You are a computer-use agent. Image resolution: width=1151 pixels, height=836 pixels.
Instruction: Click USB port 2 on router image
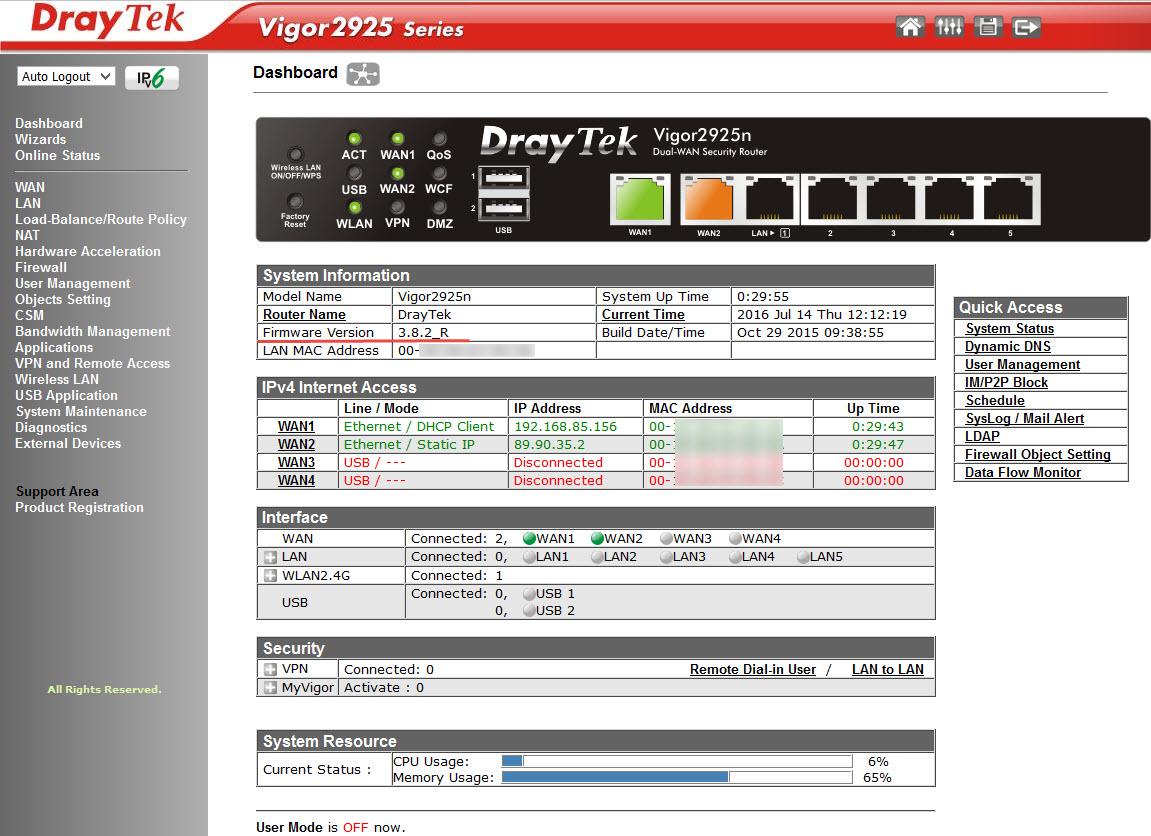click(x=504, y=208)
